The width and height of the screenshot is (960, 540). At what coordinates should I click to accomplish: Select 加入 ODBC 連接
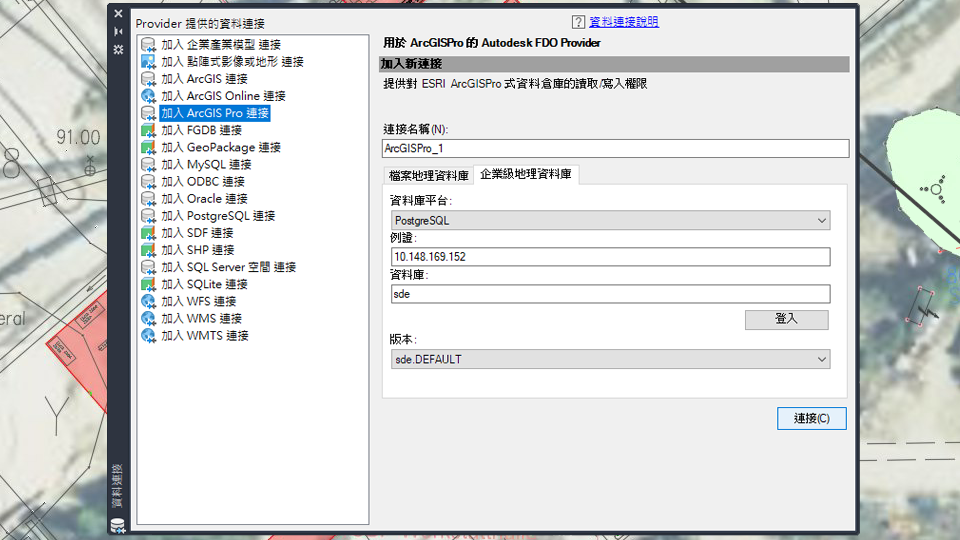click(203, 182)
